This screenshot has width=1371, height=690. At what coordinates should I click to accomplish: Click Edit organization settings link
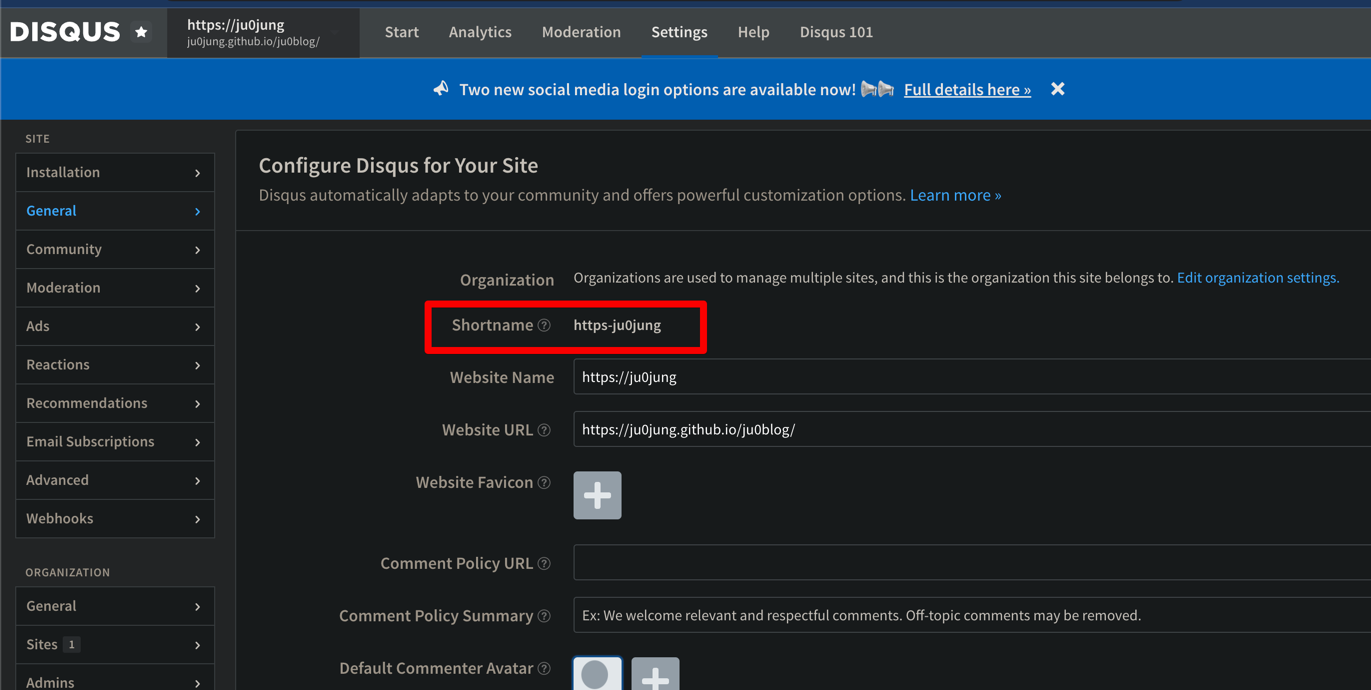click(x=1257, y=278)
